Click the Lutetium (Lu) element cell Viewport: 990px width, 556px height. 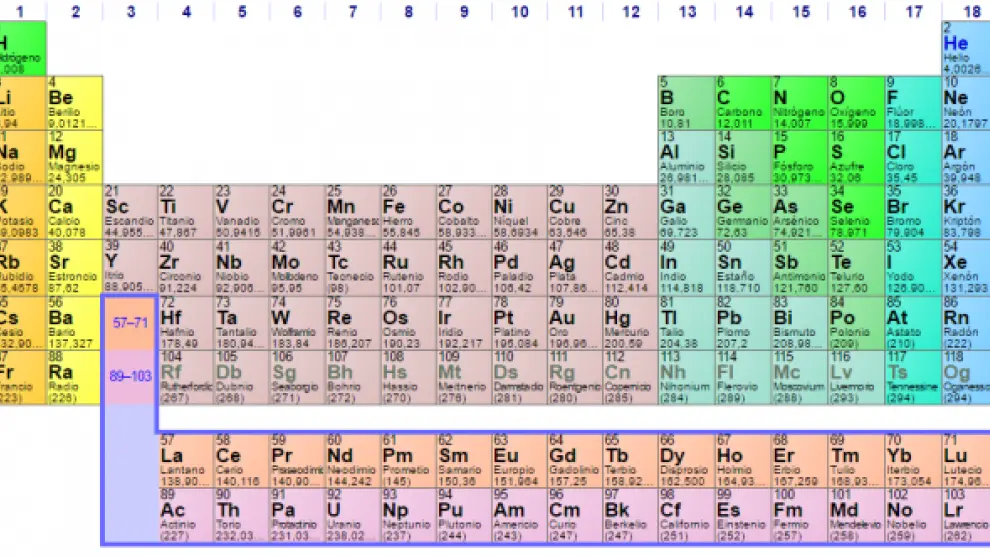(964, 460)
